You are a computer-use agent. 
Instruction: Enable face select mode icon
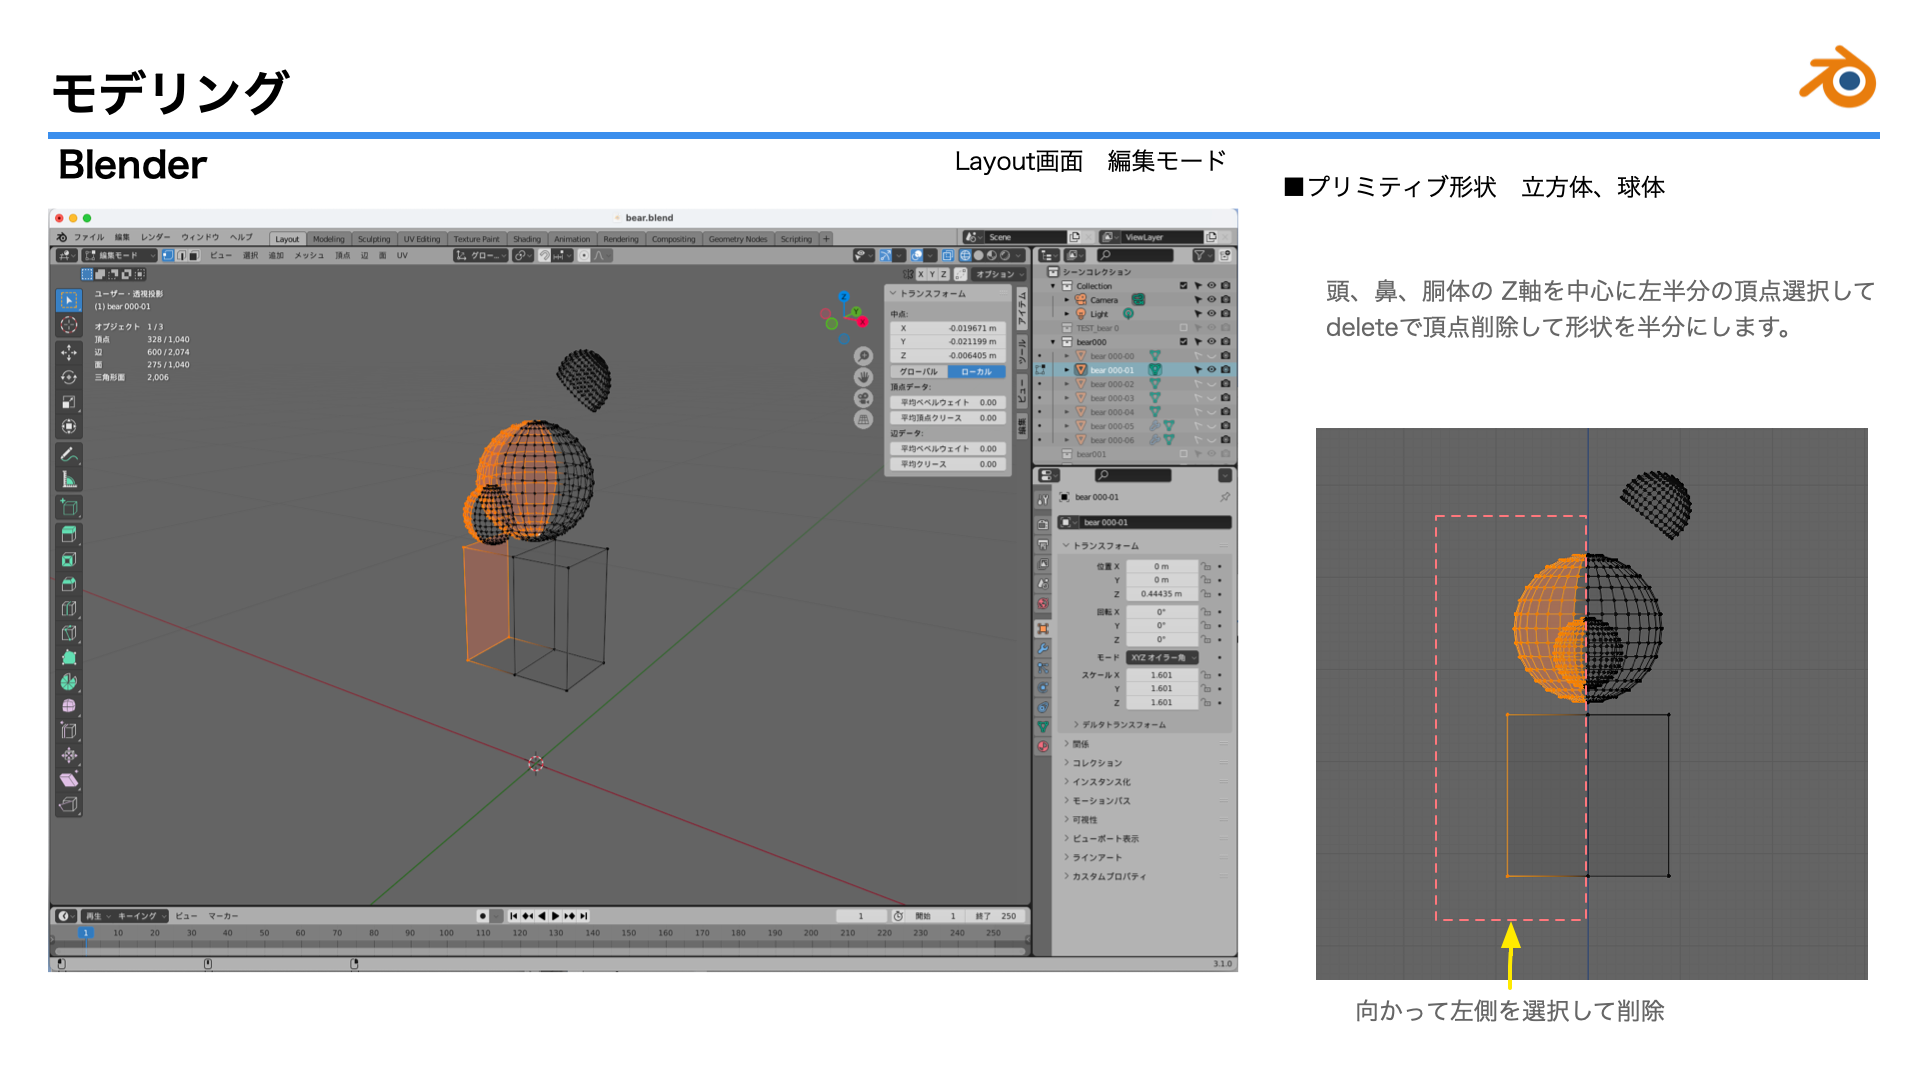click(194, 255)
